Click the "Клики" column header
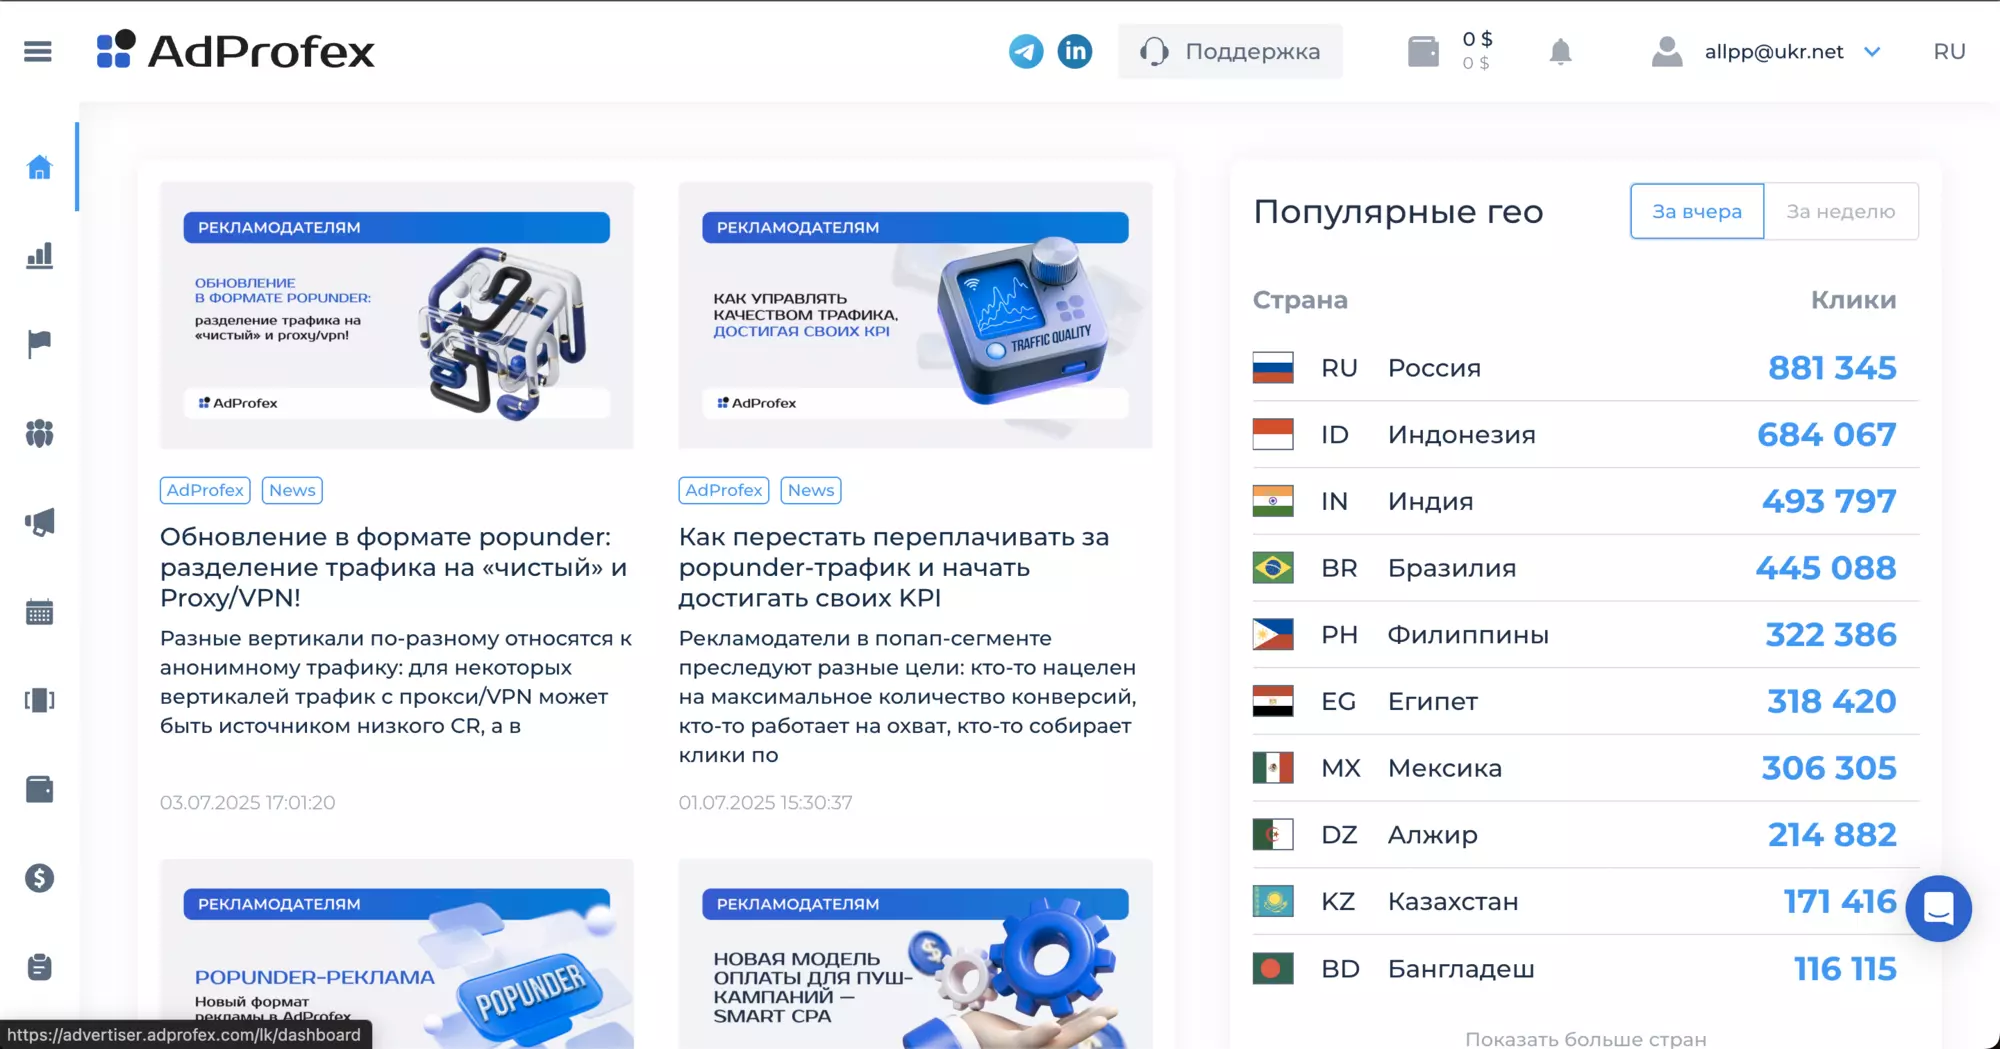Image resolution: width=2000 pixels, height=1049 pixels. coord(1853,300)
